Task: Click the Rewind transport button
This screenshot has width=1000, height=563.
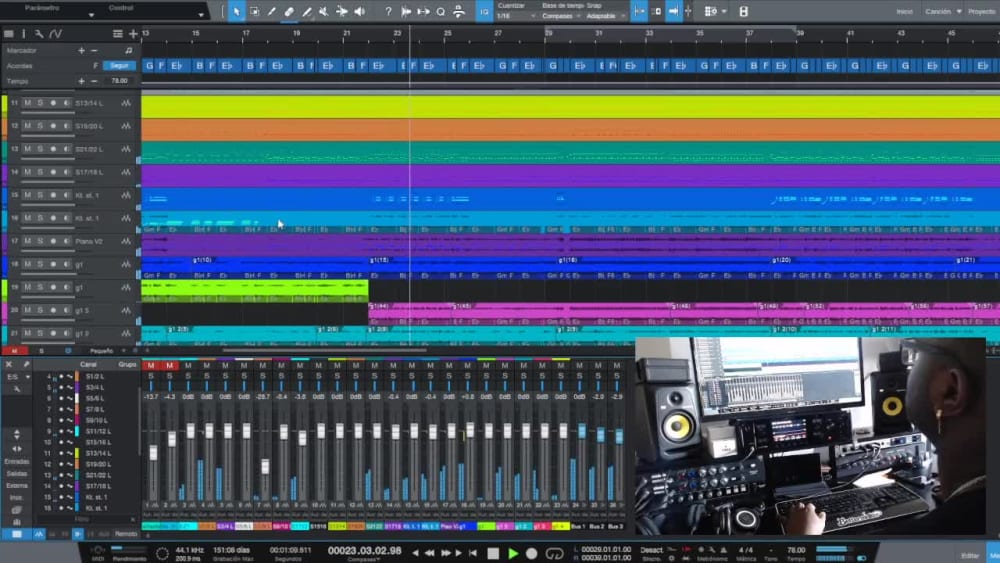Action: [x=430, y=553]
